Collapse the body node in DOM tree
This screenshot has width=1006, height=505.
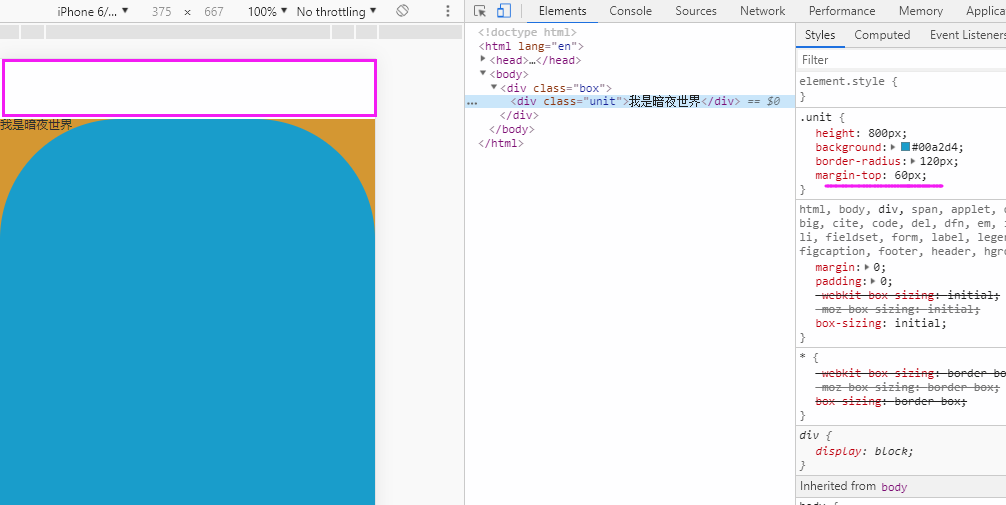point(483,73)
